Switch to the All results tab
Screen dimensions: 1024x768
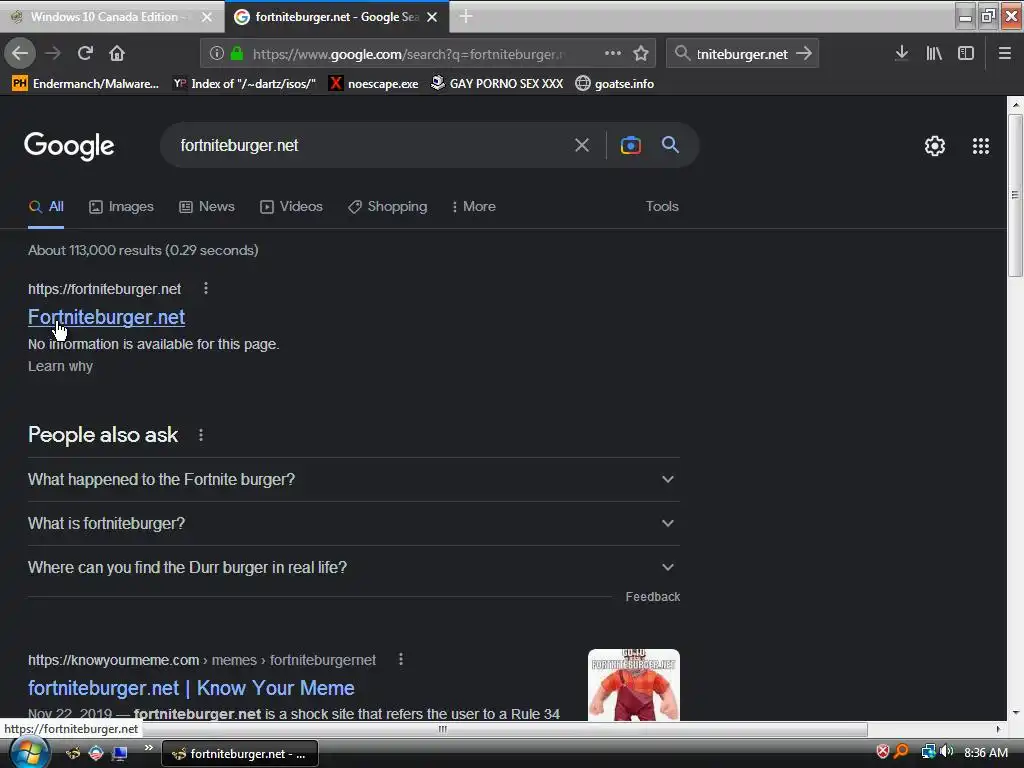pyautogui.click(x=46, y=206)
